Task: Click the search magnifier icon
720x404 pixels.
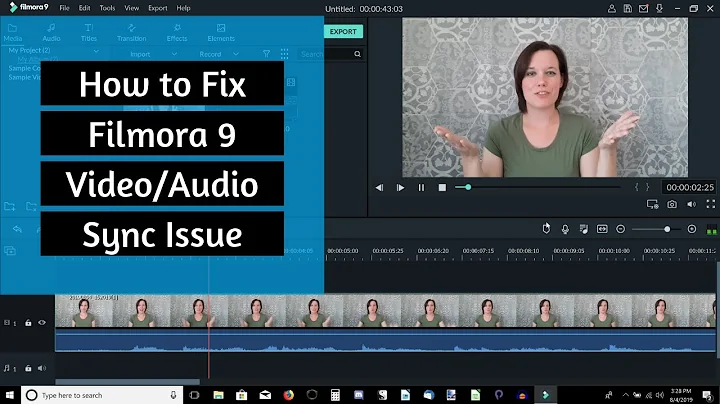Action: [x=357, y=54]
